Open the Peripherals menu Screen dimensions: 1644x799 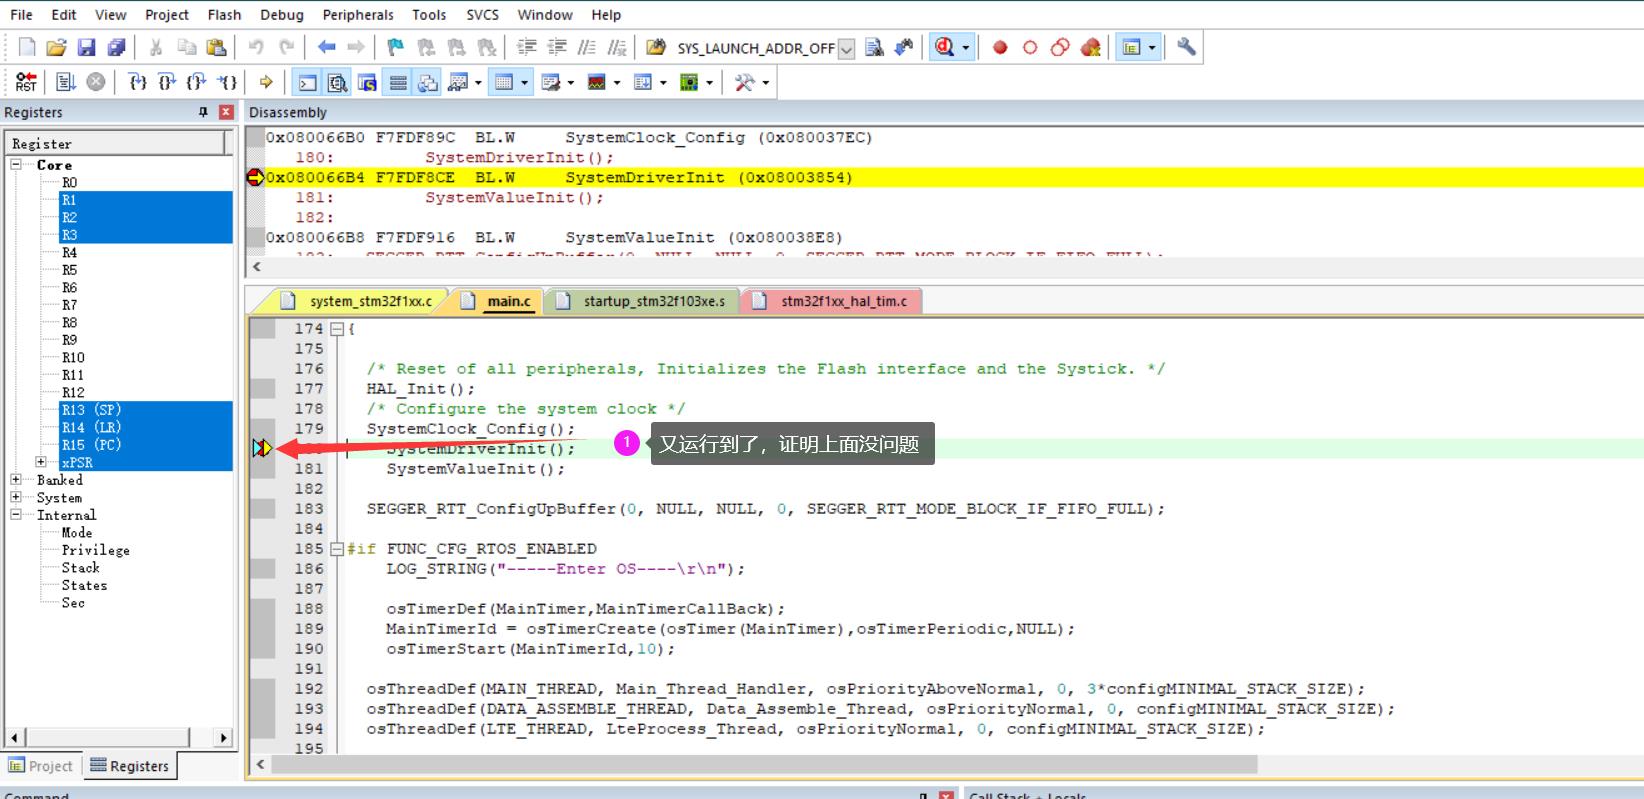coord(358,15)
